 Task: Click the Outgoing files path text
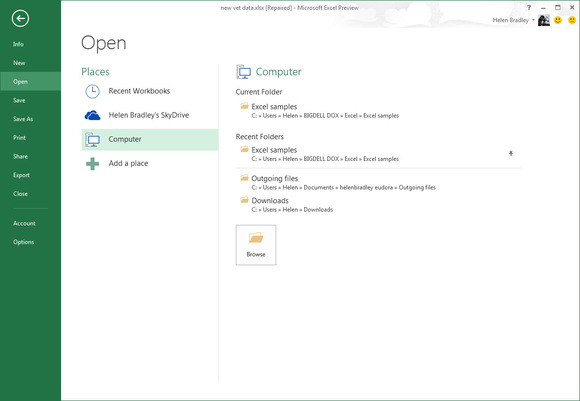[x=344, y=188]
